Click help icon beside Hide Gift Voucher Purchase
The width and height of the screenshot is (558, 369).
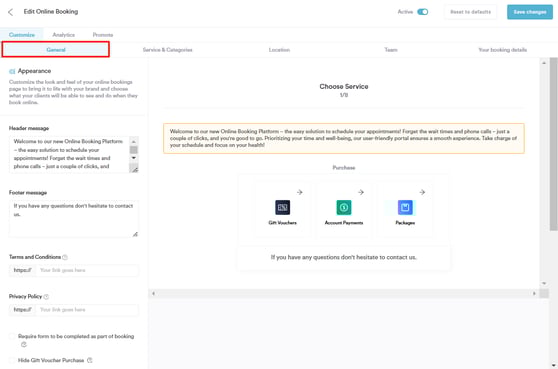pos(90,360)
